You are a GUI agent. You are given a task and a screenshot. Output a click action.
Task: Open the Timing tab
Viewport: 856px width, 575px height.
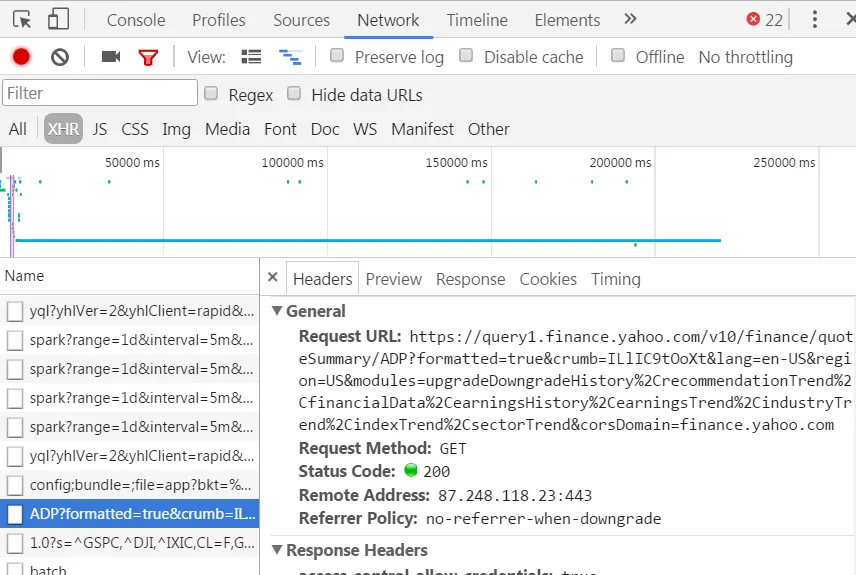tap(615, 279)
